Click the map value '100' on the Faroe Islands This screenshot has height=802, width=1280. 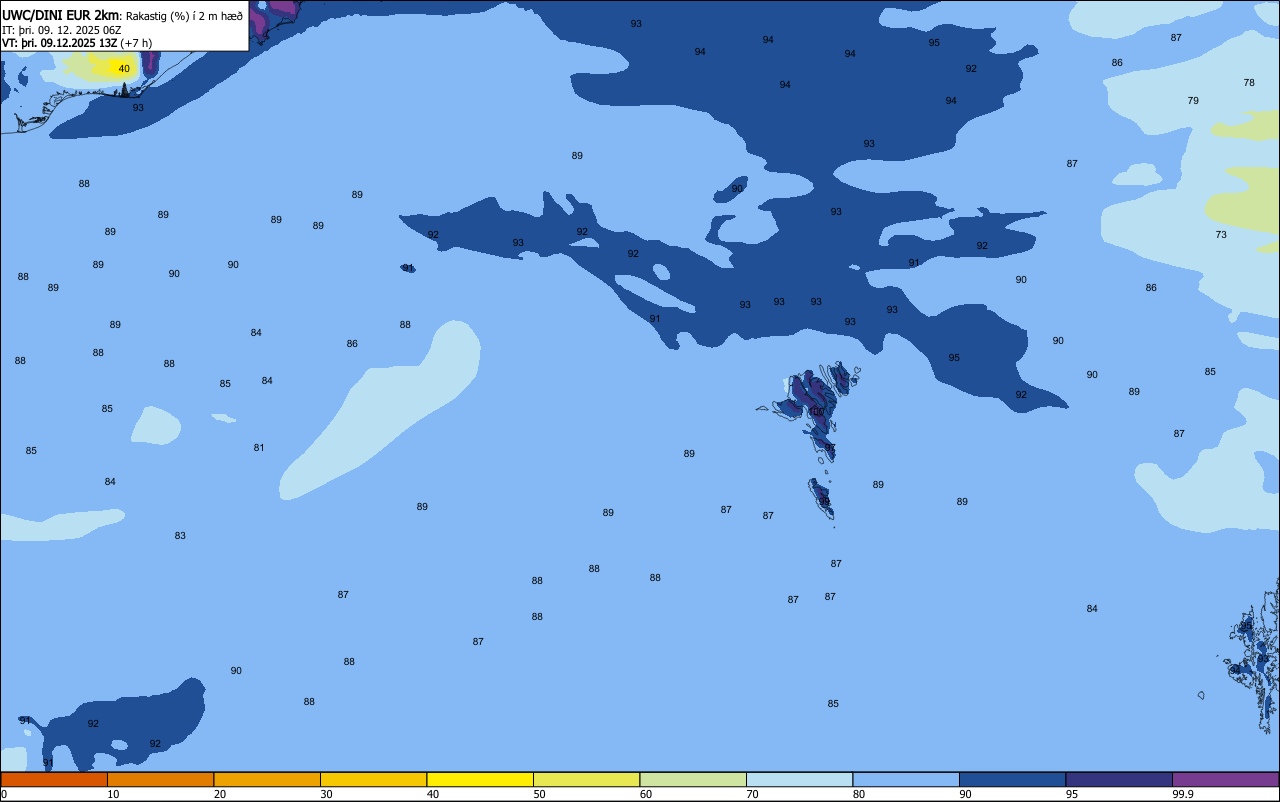(816, 412)
